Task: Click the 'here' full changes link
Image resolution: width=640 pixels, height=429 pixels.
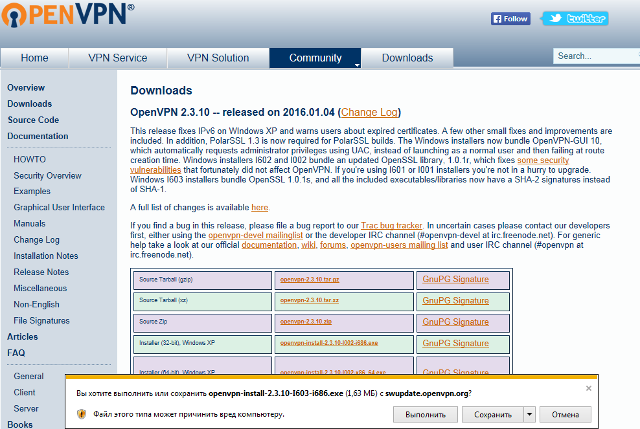Action: 260,207
